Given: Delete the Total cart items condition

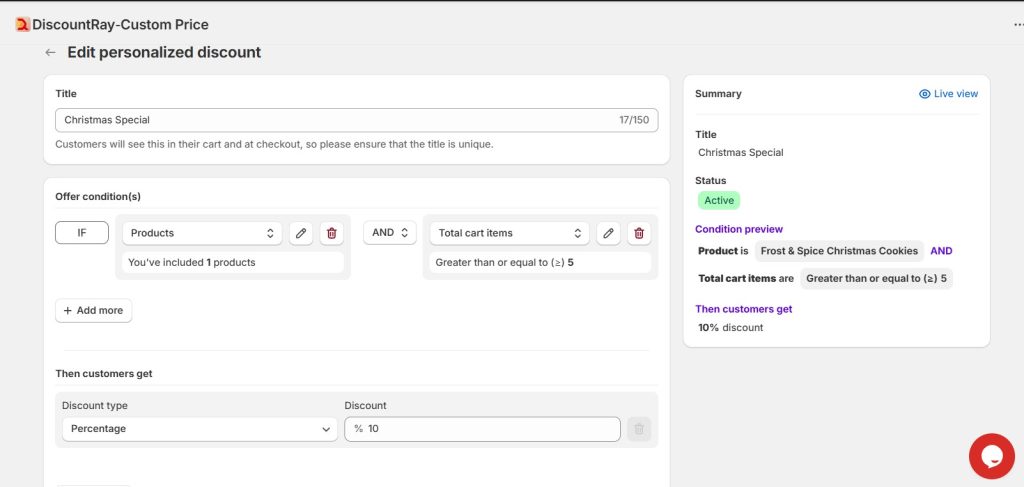Looking at the screenshot, I should (x=639, y=233).
